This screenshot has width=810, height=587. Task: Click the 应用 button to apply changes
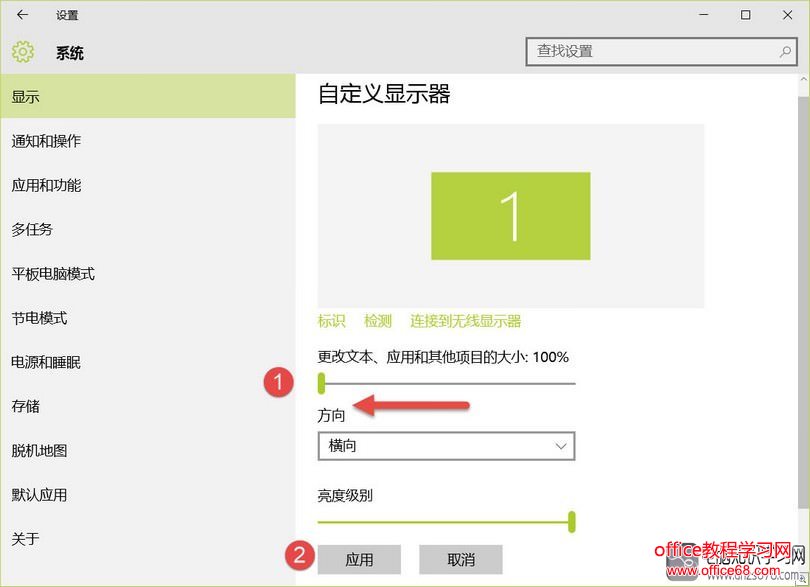pos(360,559)
